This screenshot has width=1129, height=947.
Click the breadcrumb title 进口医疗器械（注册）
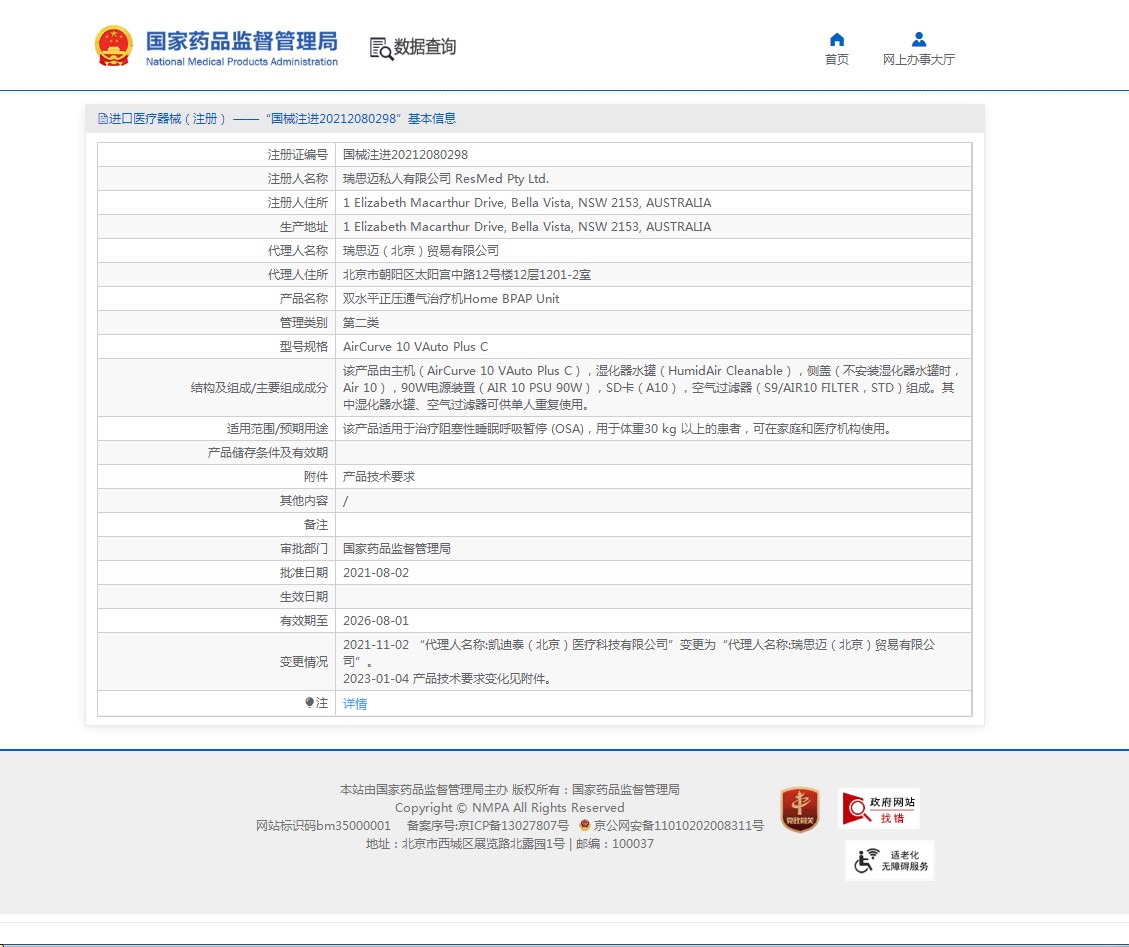(168, 119)
